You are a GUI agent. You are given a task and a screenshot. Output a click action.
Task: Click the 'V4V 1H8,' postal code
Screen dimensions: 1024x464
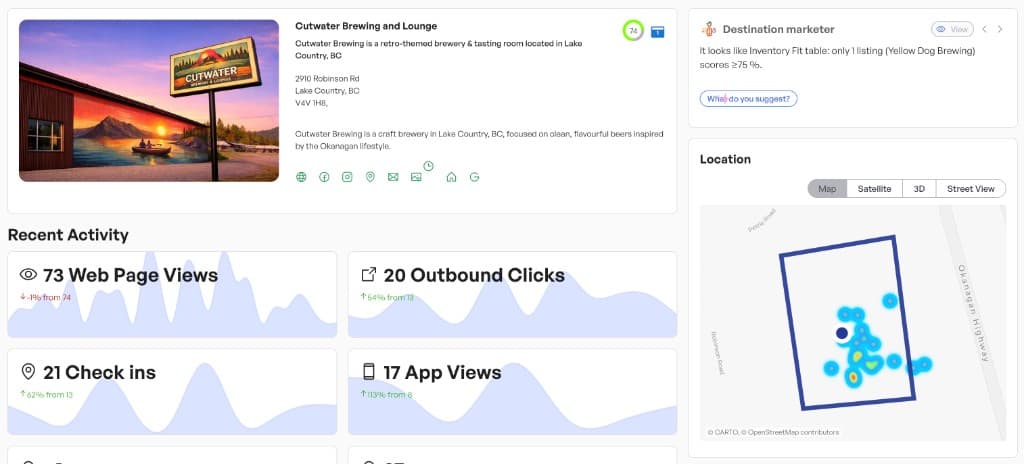tap(312, 103)
